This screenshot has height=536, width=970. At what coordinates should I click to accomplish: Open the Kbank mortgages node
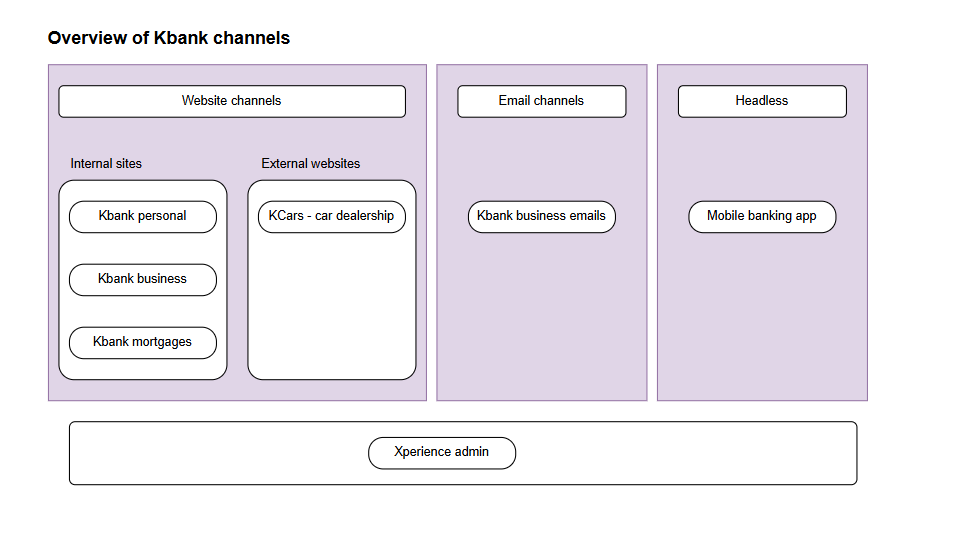(x=142, y=342)
